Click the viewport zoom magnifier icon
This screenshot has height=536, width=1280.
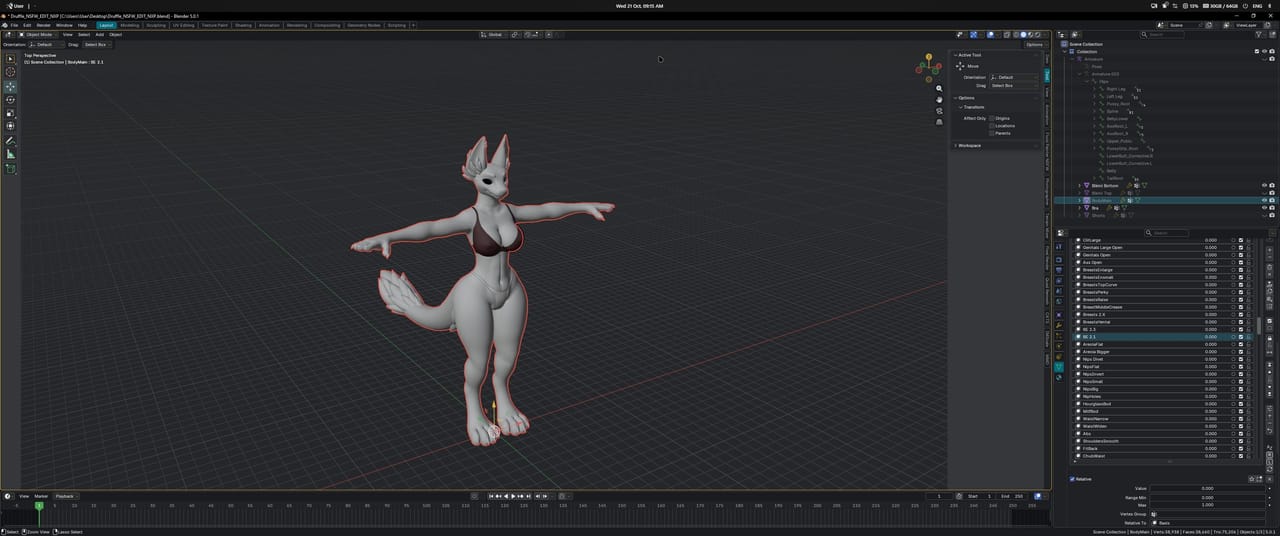pyautogui.click(x=939, y=89)
